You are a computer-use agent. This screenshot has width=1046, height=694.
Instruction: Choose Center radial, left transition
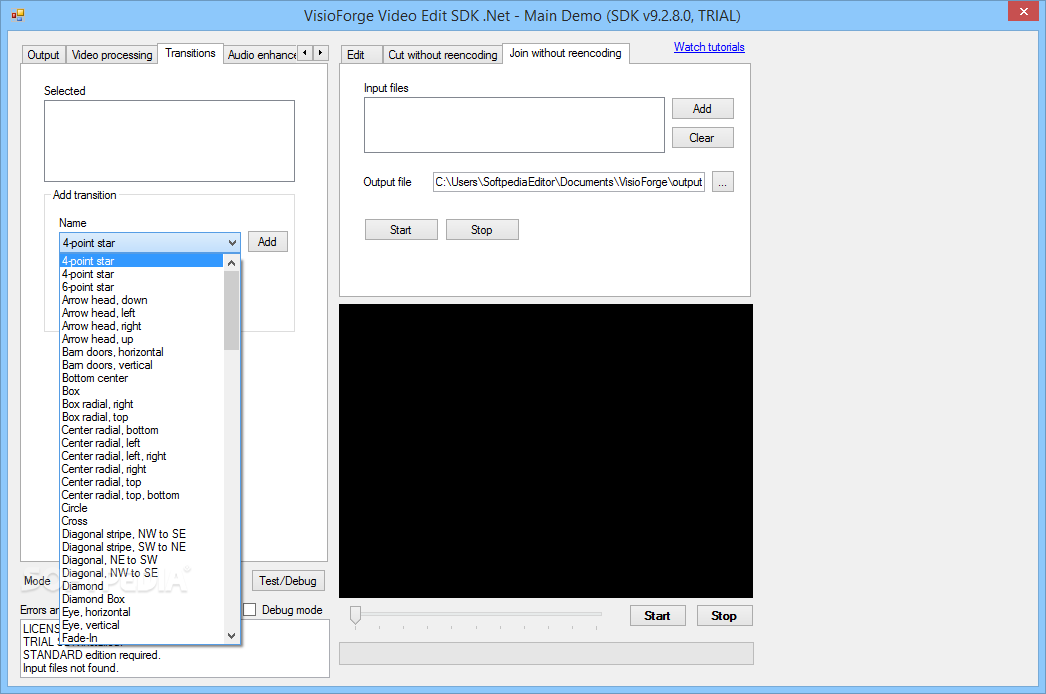coord(141,443)
